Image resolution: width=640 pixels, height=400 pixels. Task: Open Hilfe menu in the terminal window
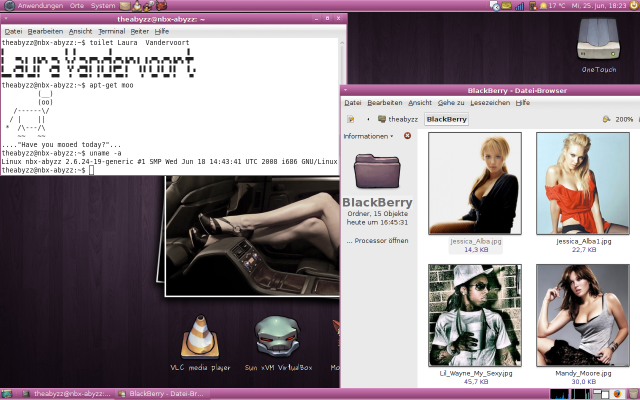pos(162,31)
